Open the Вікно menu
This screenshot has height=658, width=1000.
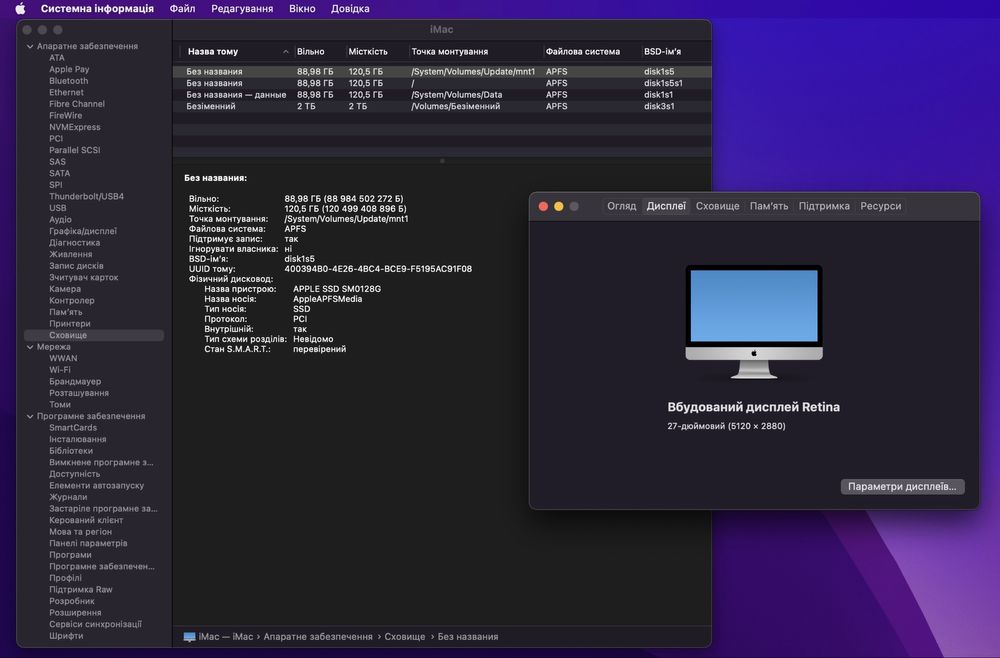pyautogui.click(x=302, y=9)
